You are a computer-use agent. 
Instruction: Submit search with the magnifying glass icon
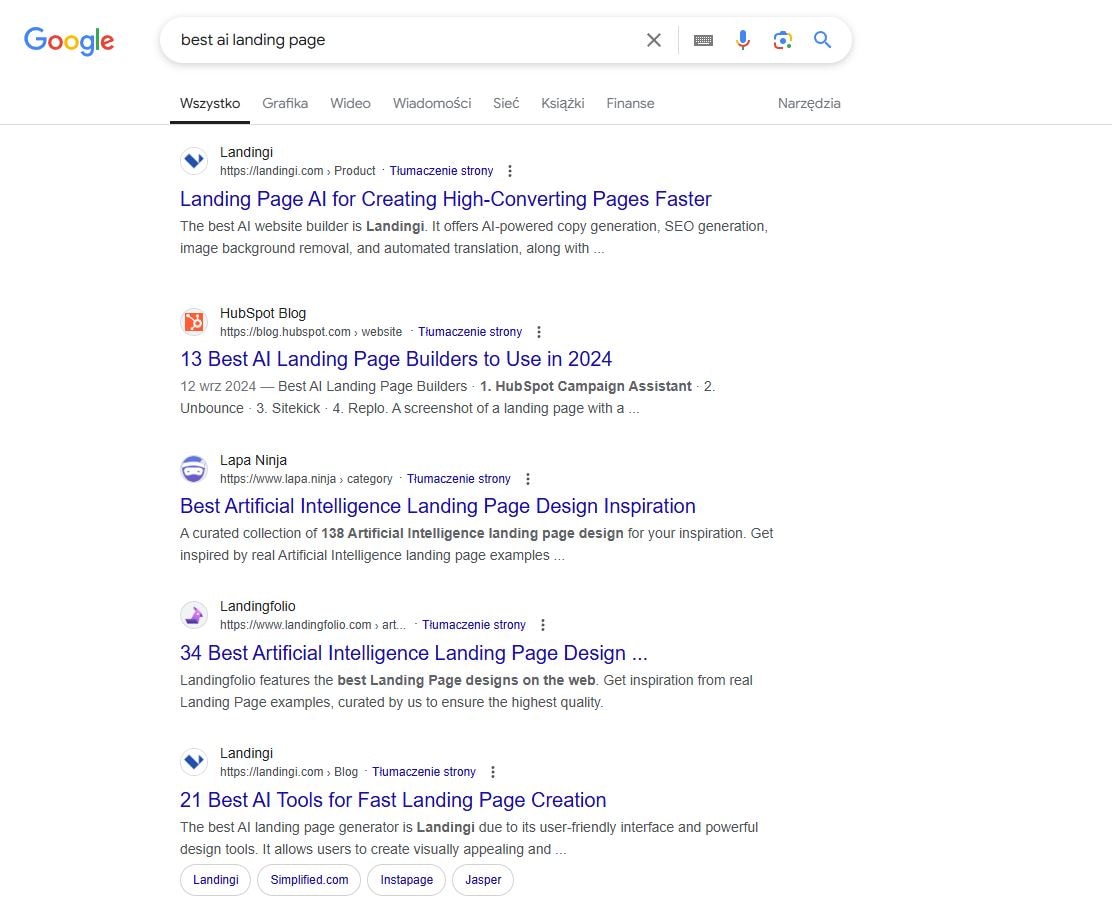point(822,40)
